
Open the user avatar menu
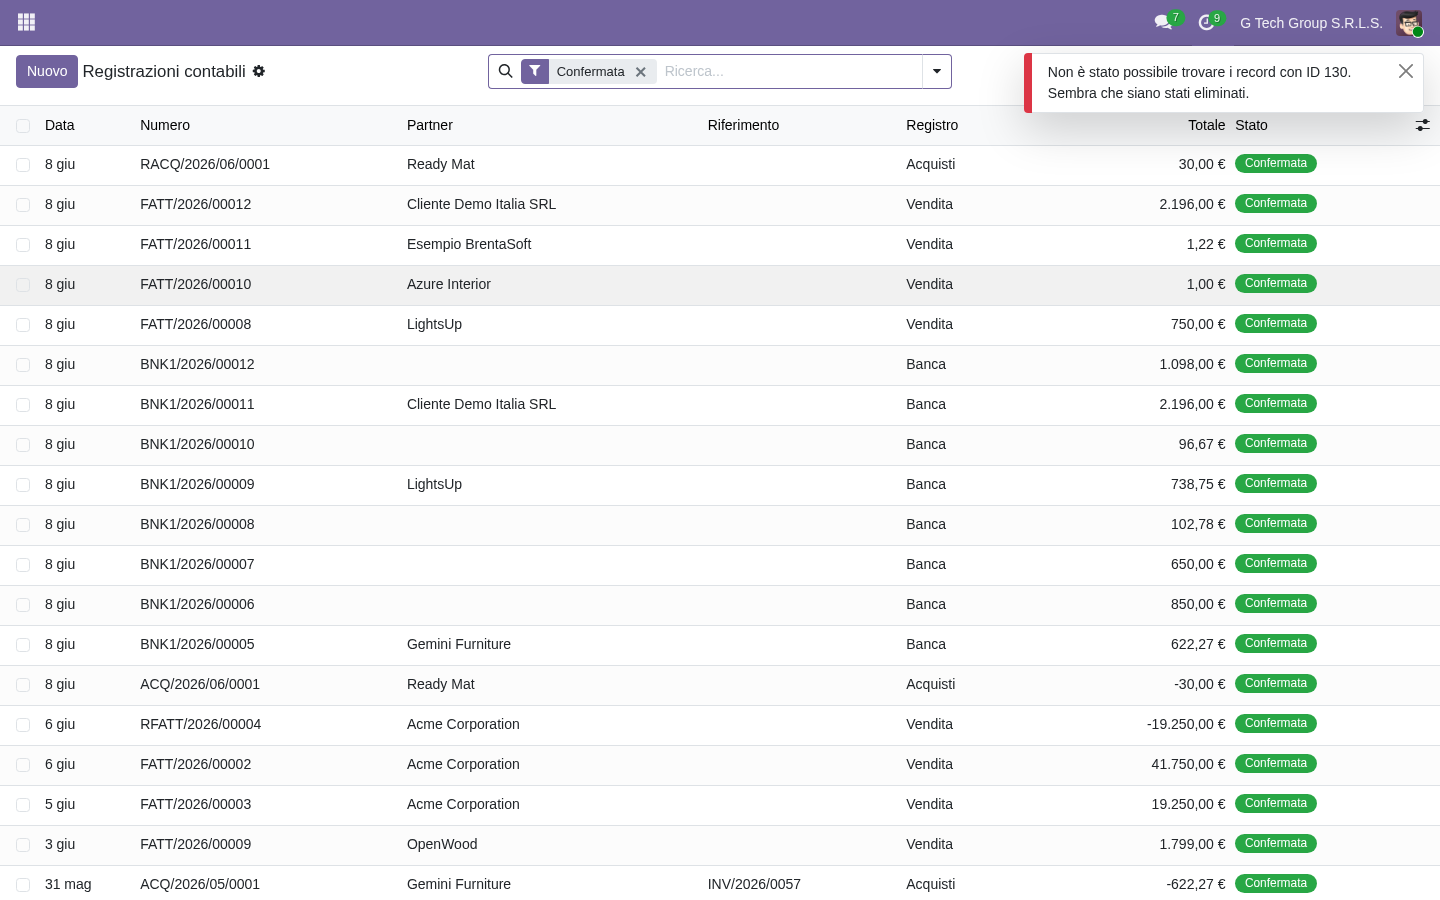pos(1409,23)
